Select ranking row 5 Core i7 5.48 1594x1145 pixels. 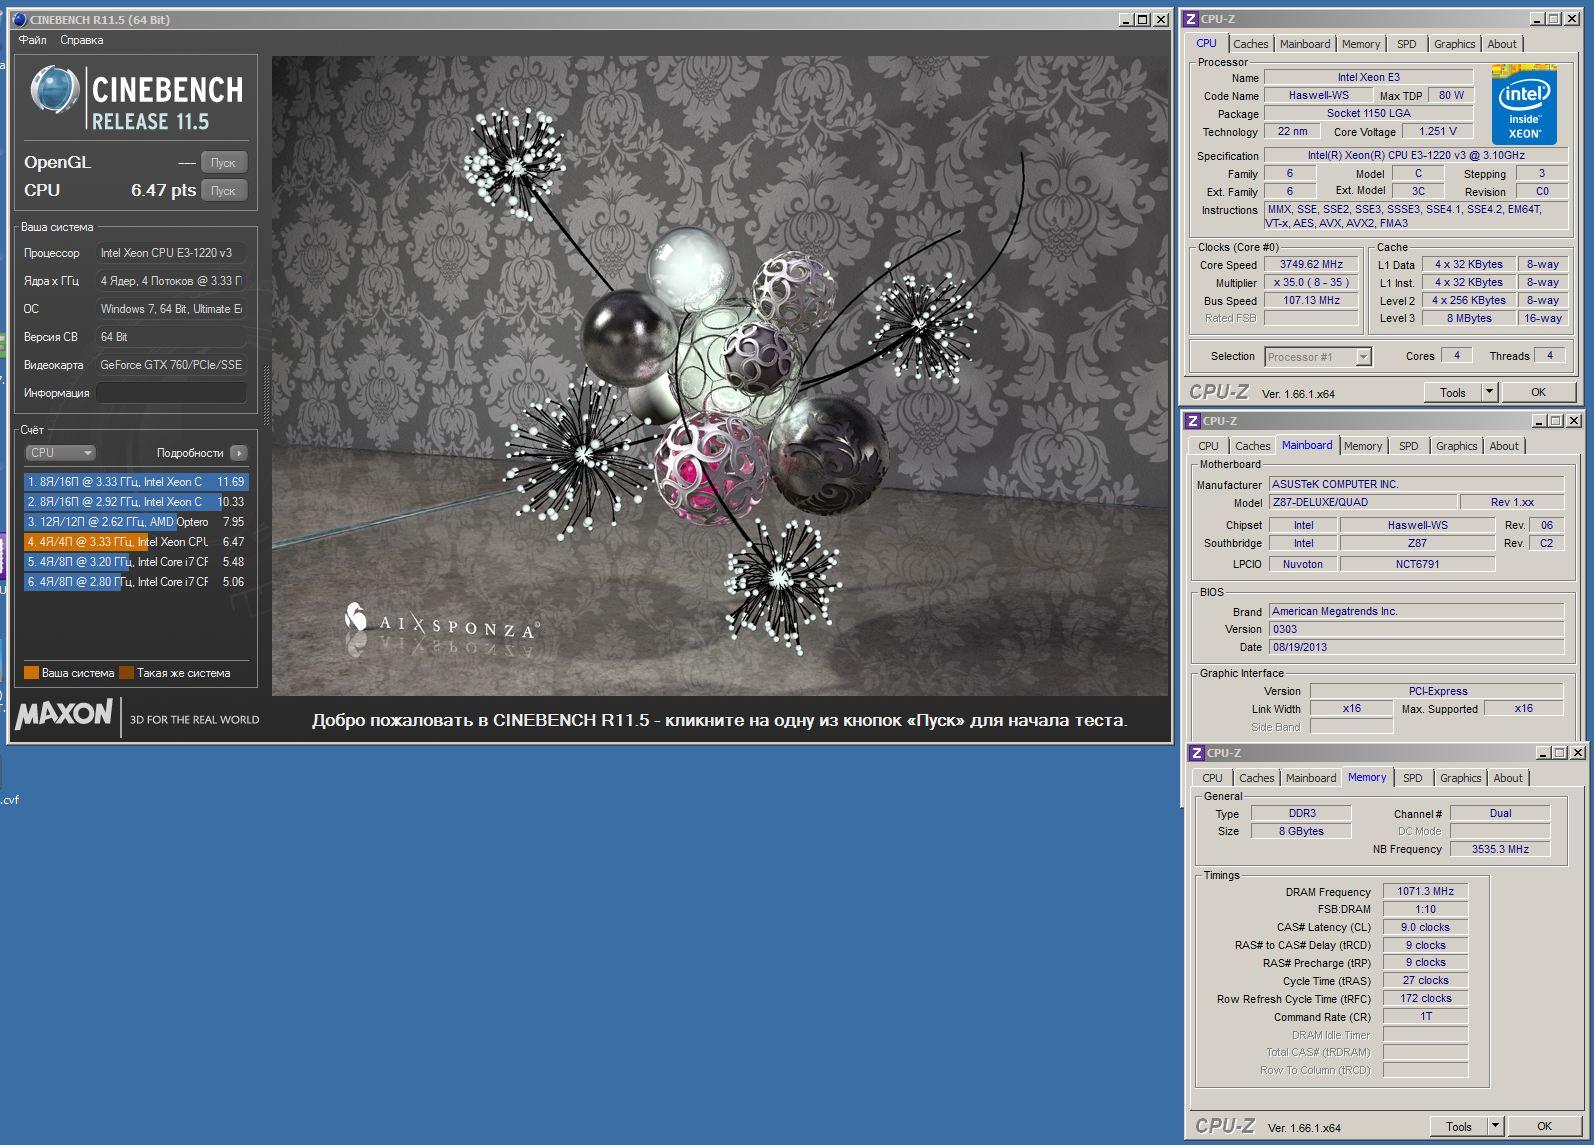(x=136, y=562)
